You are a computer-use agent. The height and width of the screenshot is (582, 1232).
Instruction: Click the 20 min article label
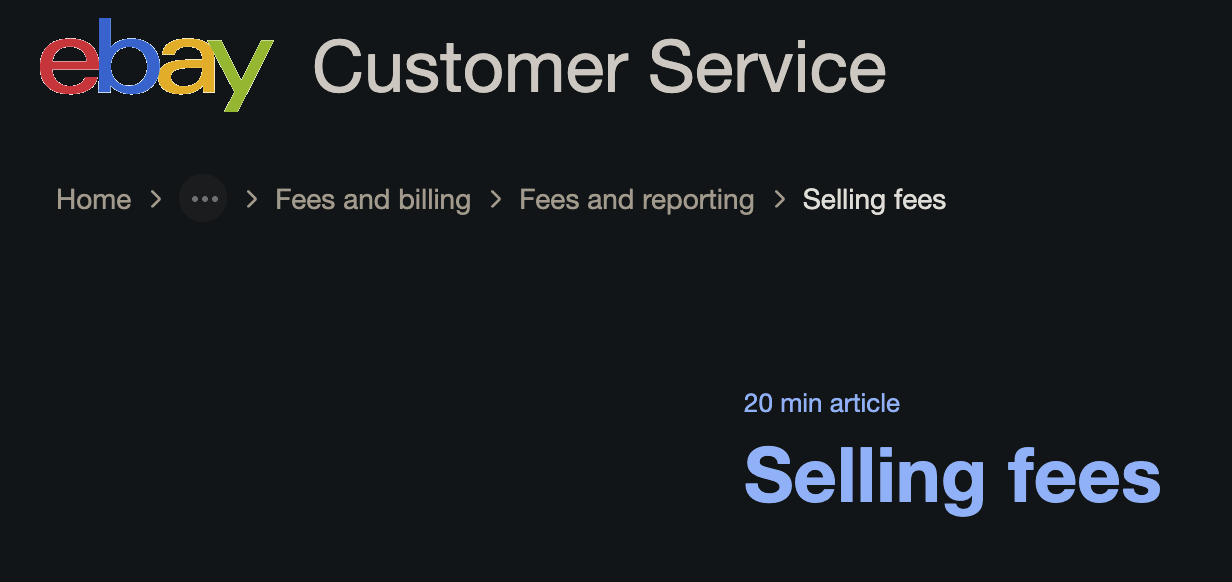821,402
